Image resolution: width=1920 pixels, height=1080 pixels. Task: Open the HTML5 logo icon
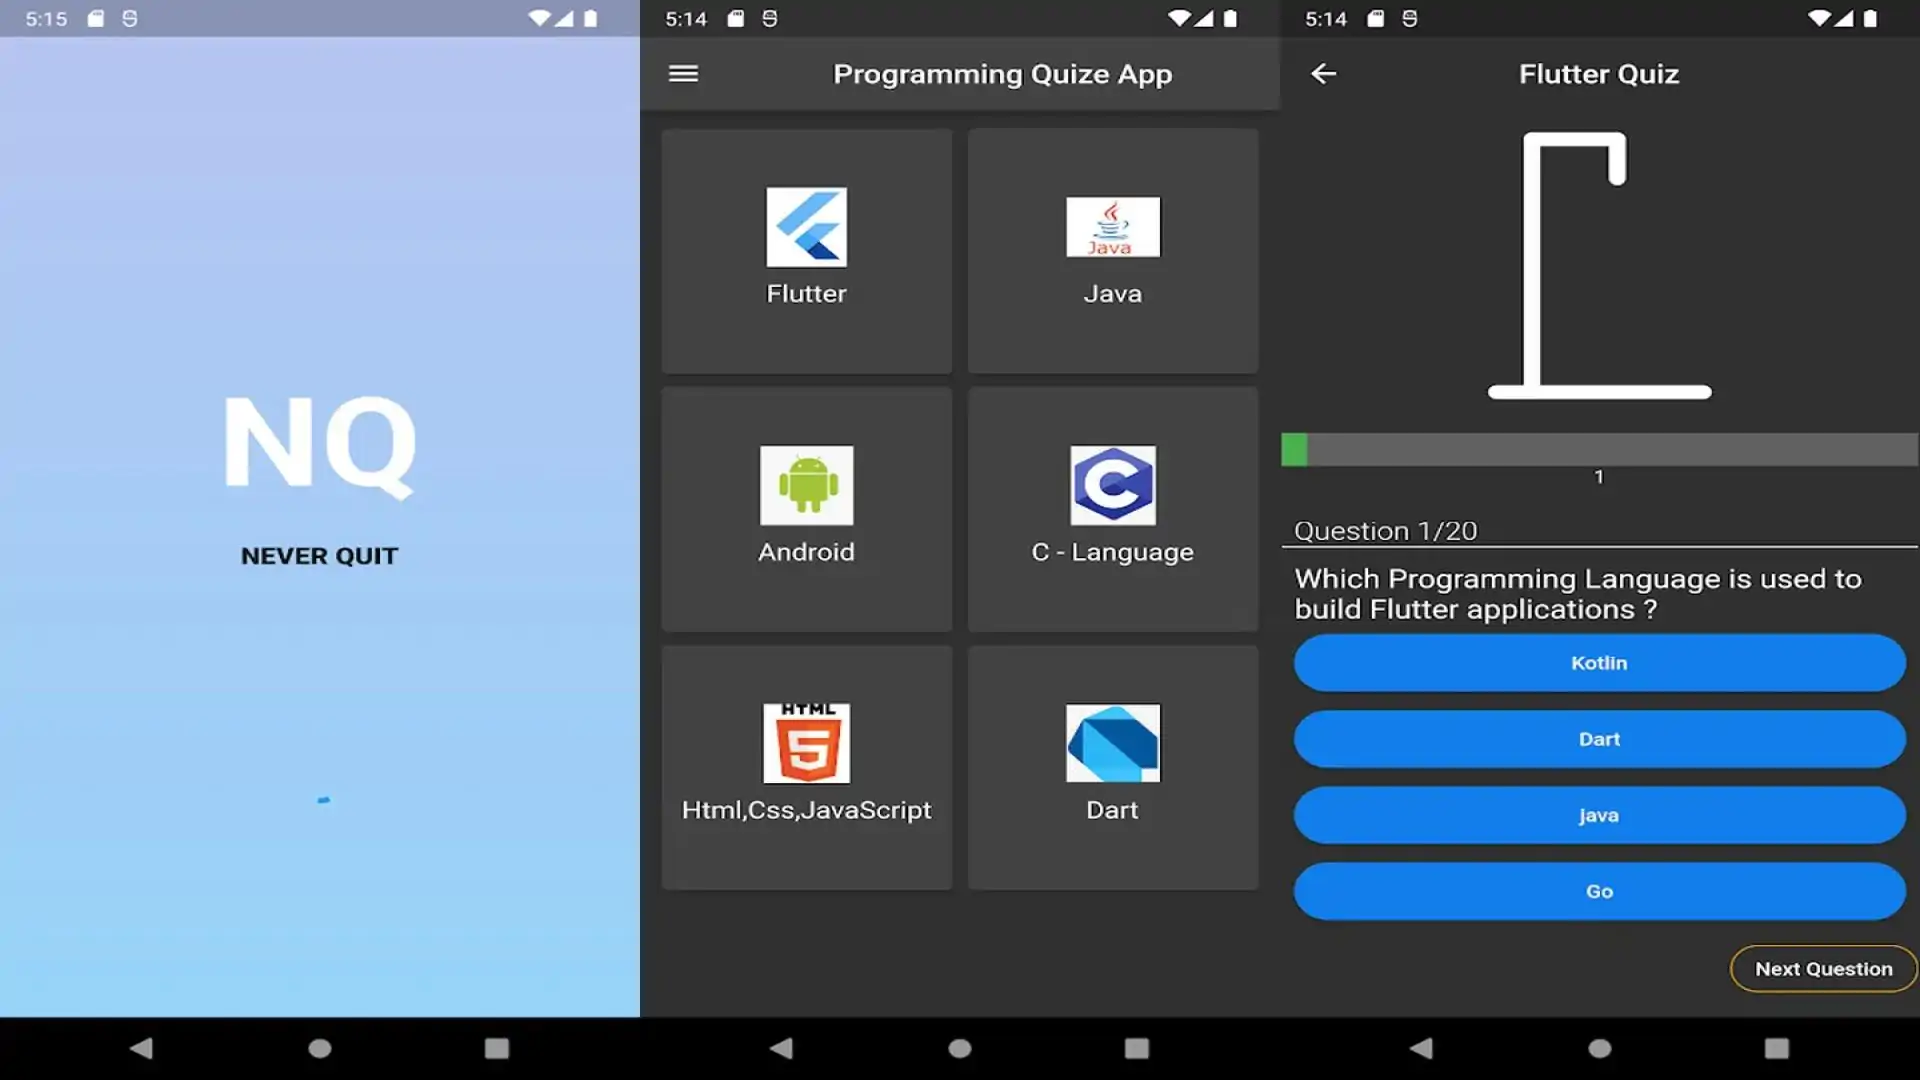pyautogui.click(x=806, y=743)
